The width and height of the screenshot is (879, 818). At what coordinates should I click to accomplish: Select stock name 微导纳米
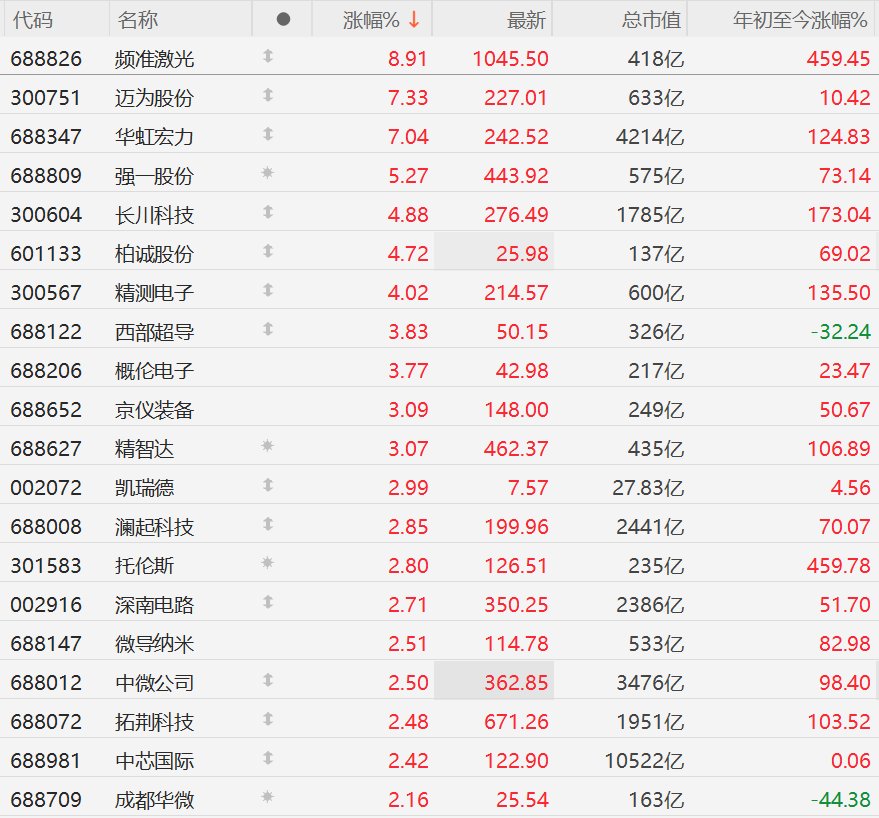click(x=155, y=644)
